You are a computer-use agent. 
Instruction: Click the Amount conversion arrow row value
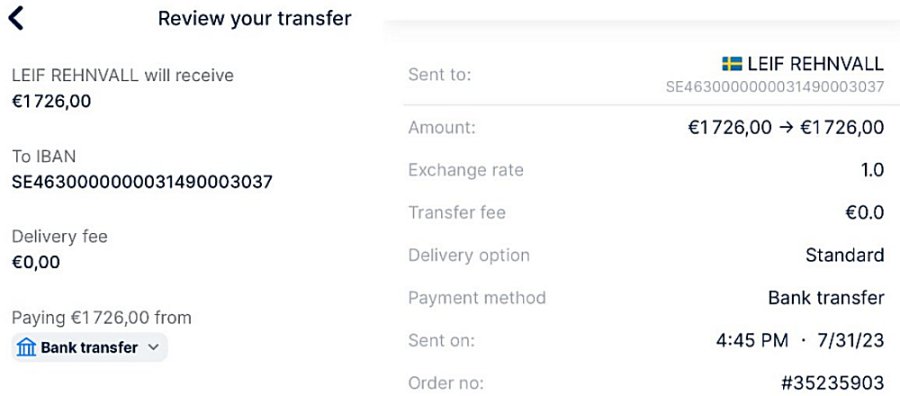click(x=786, y=127)
